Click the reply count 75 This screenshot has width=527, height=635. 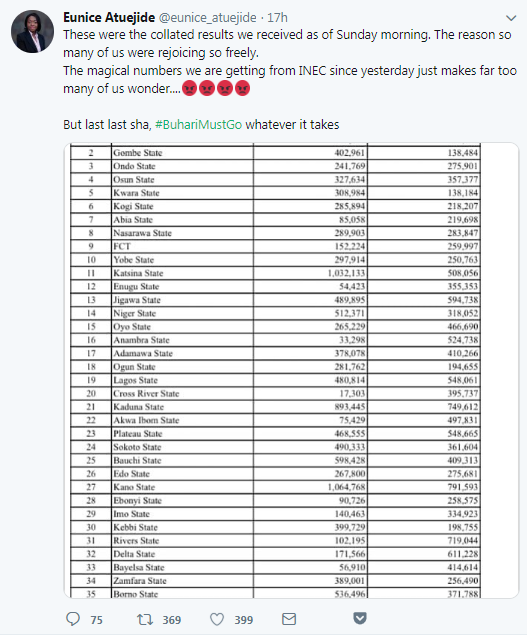[x=96, y=620]
